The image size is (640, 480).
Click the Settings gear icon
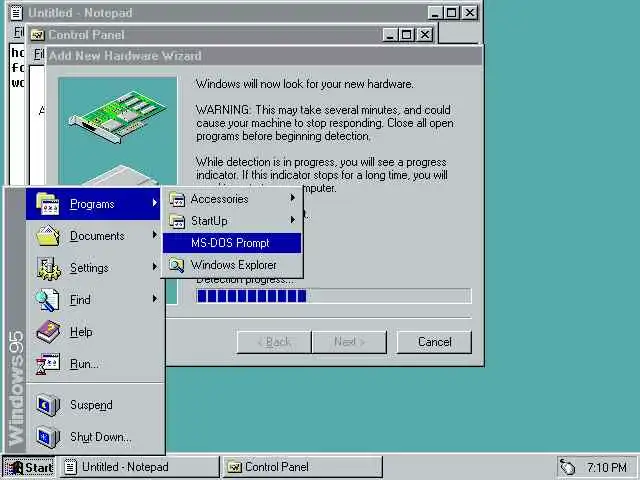[x=48, y=268]
